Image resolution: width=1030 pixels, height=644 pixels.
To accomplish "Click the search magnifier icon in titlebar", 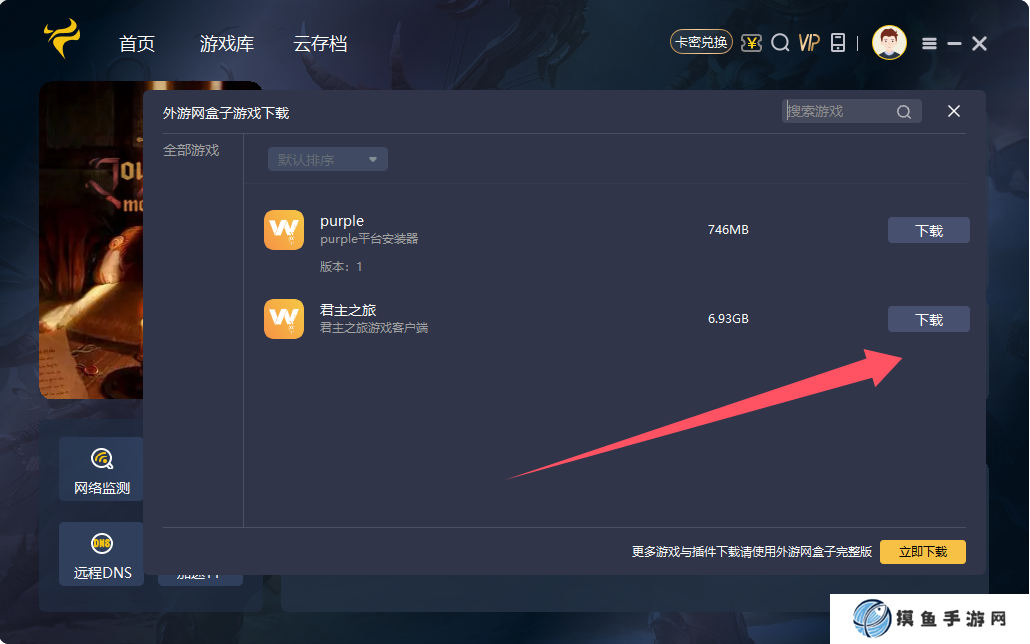I will tap(780, 43).
